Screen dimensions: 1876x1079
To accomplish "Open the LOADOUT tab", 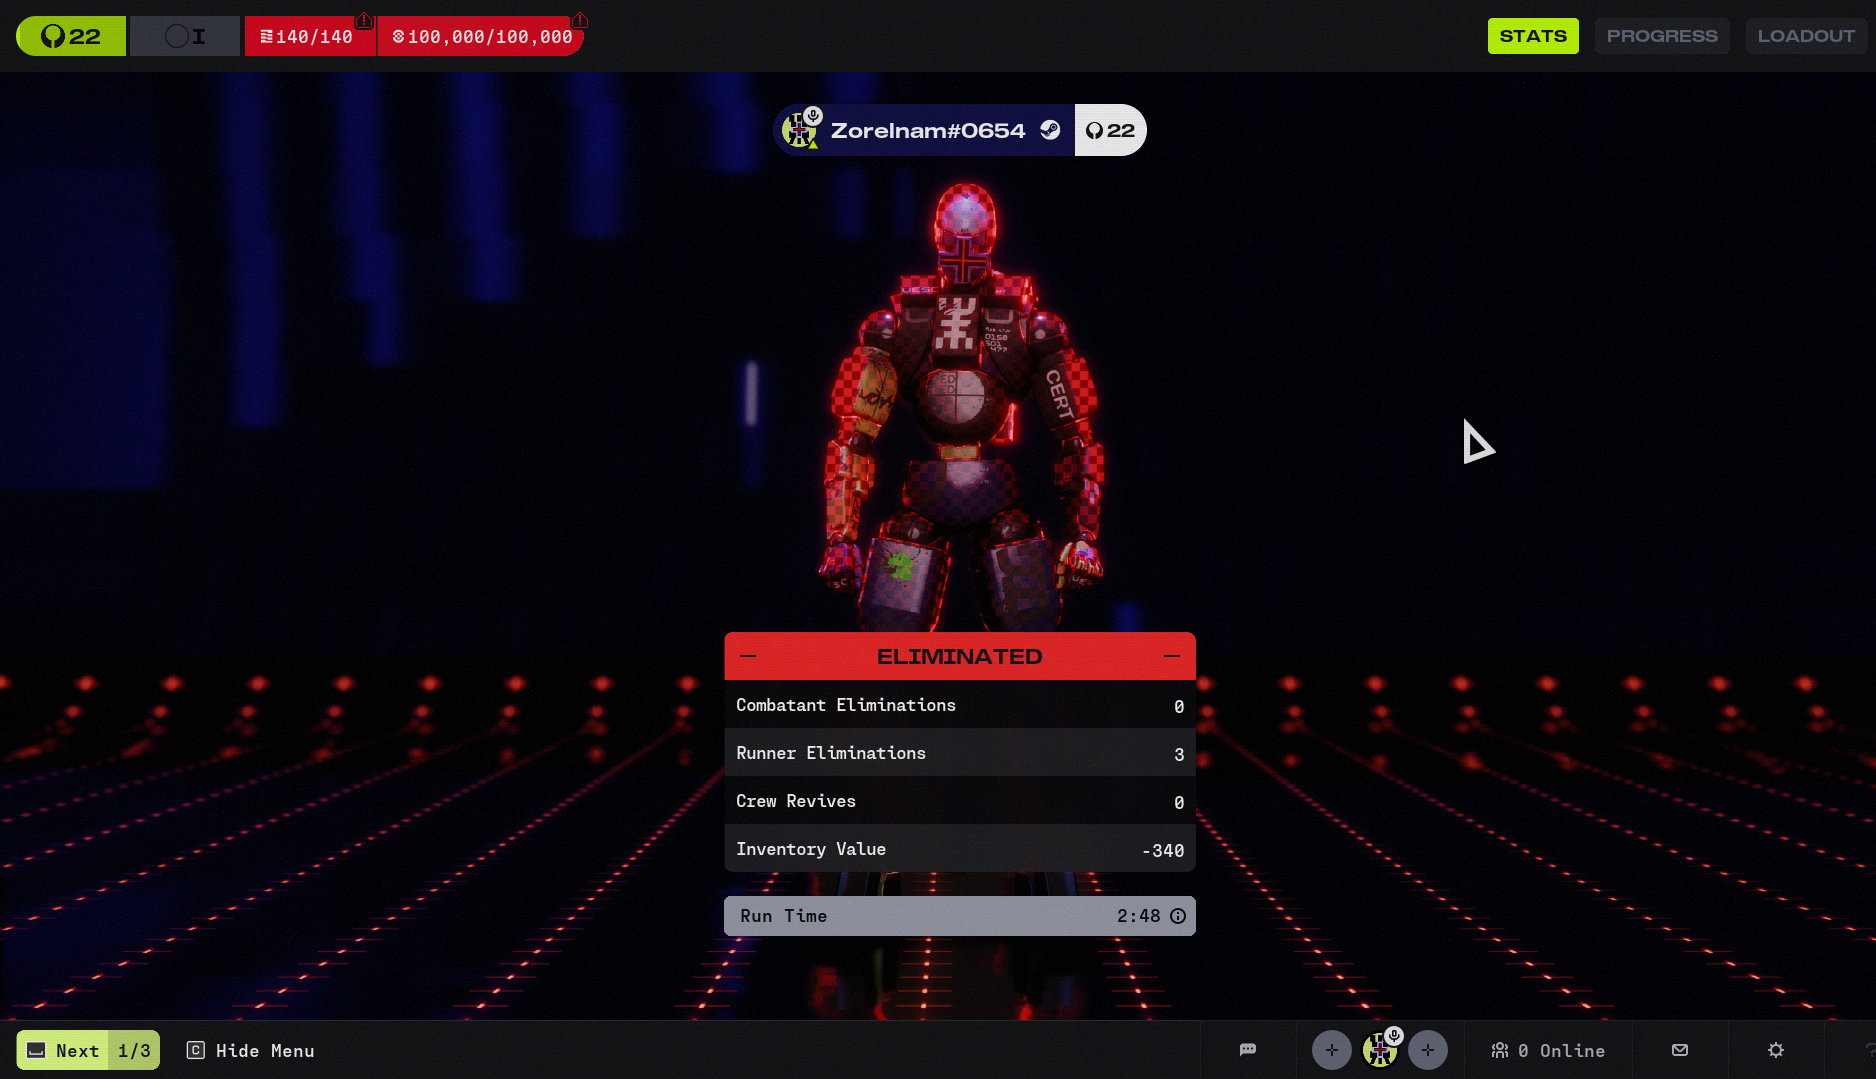I will 1806,36.
